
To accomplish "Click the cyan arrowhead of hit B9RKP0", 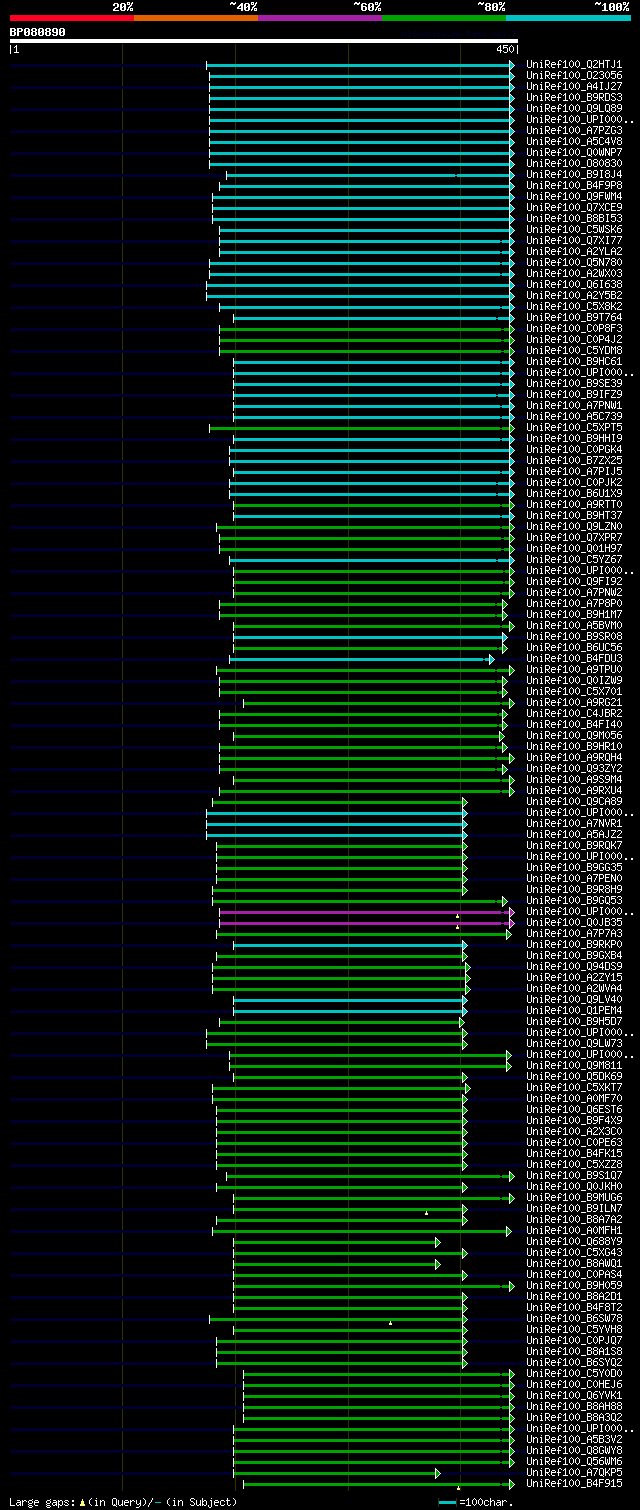I will pos(464,945).
